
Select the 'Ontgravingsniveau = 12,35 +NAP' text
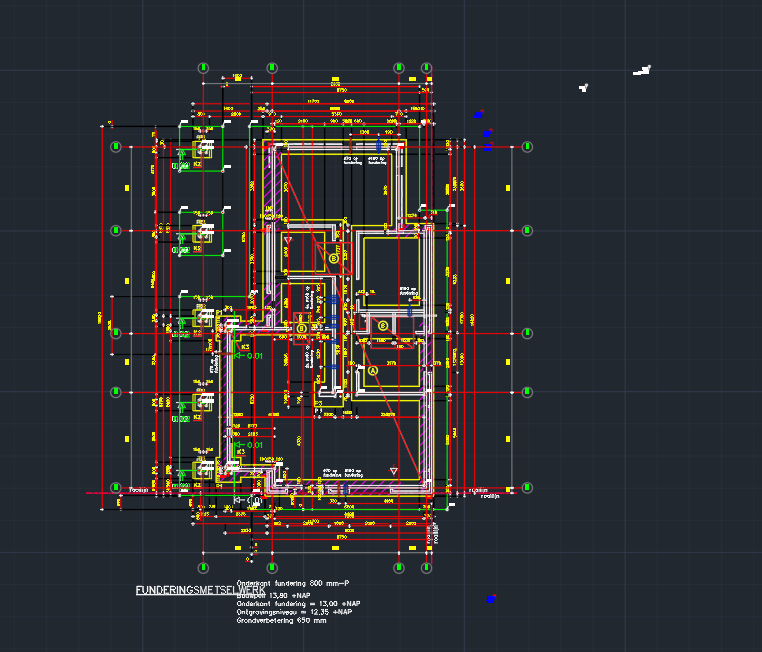pyautogui.click(x=294, y=612)
